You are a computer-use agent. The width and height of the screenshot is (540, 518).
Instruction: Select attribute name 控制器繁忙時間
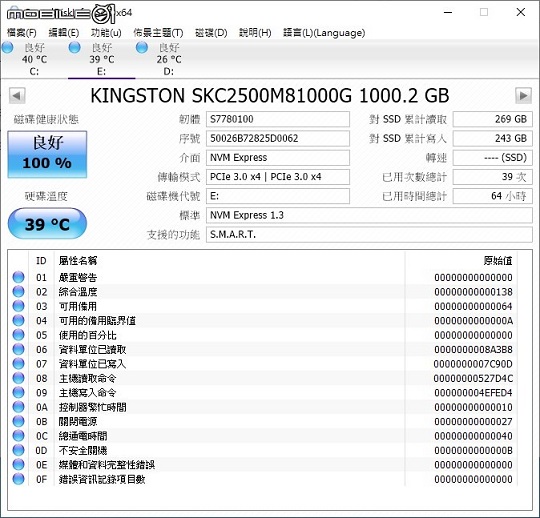(92, 407)
